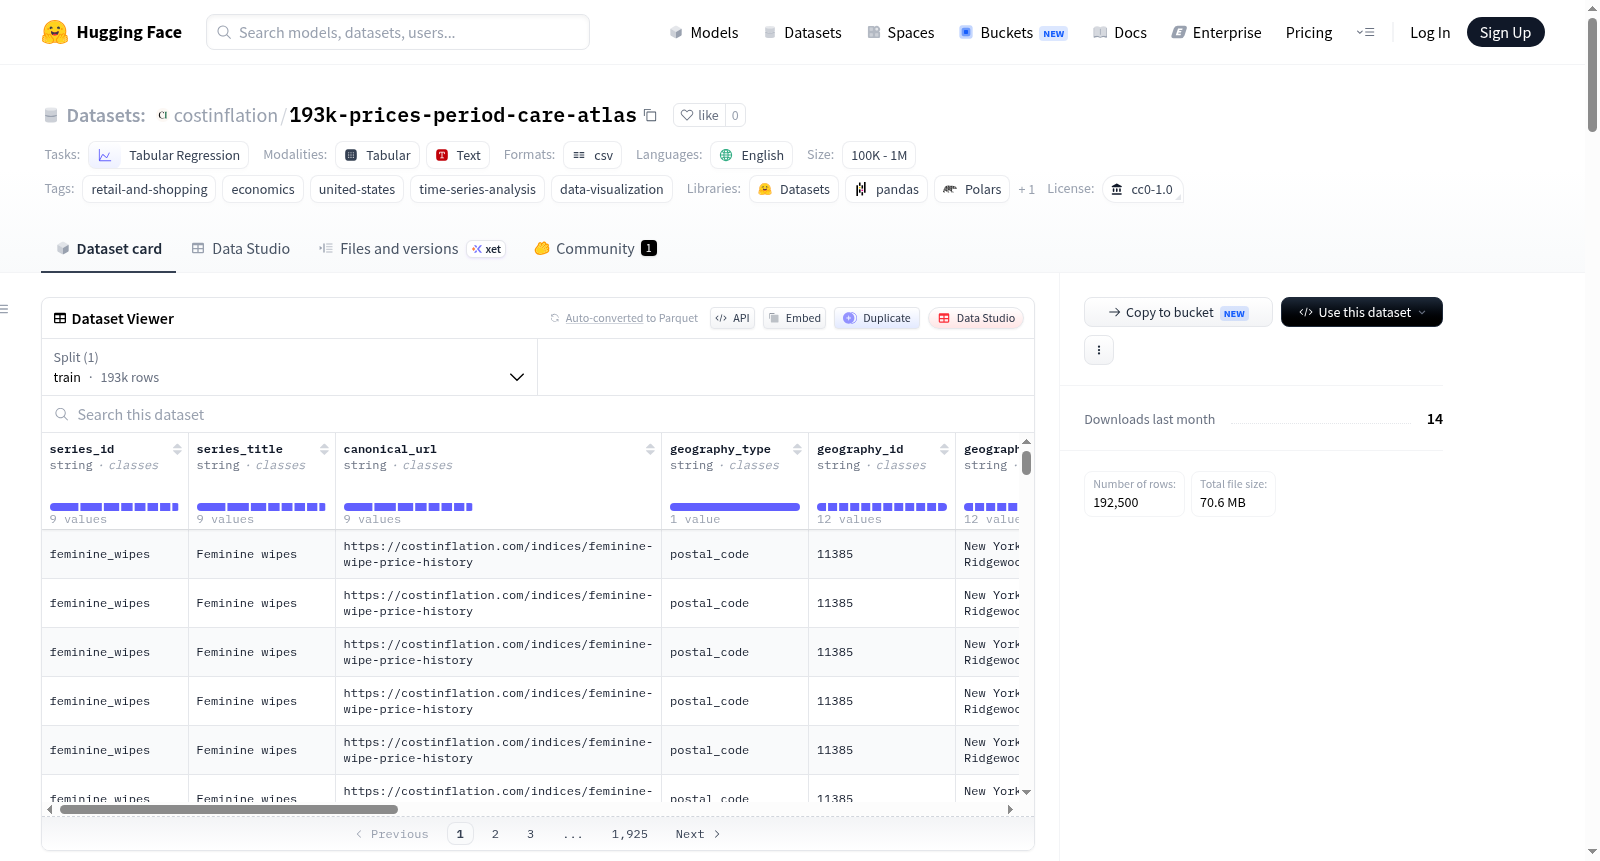Click the time-series-analysis tag
Screen dimensions: 1600x861
[x=477, y=189]
